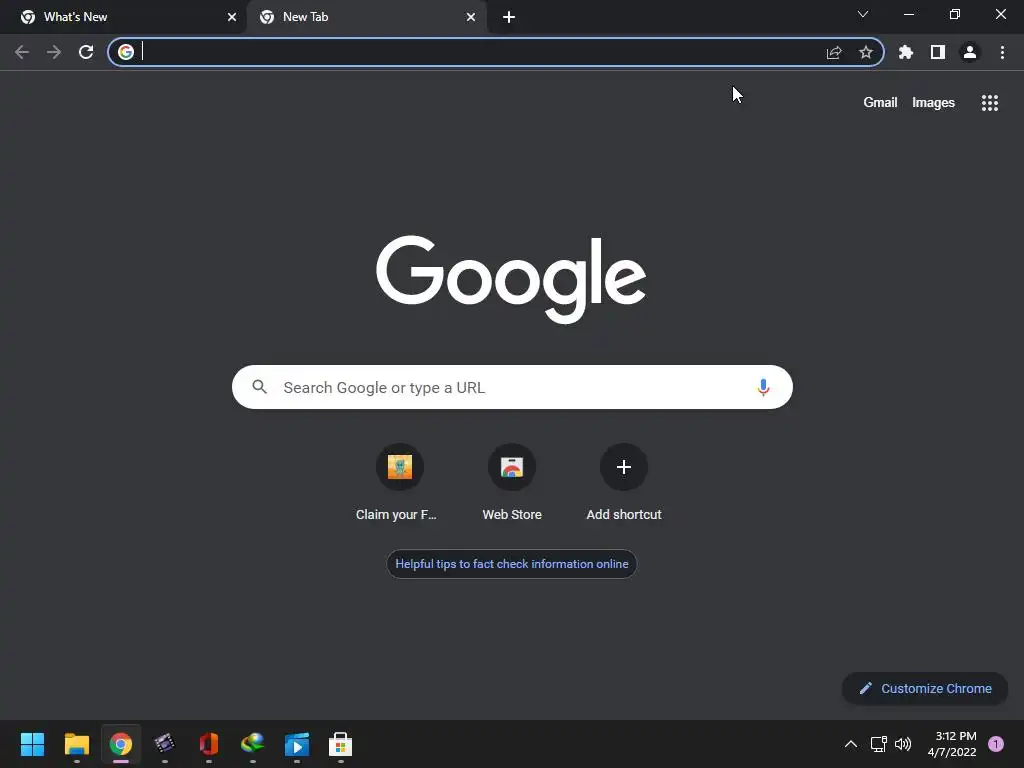Image resolution: width=1024 pixels, height=768 pixels.
Task: Close the What's New tab
Action: pos(232,17)
